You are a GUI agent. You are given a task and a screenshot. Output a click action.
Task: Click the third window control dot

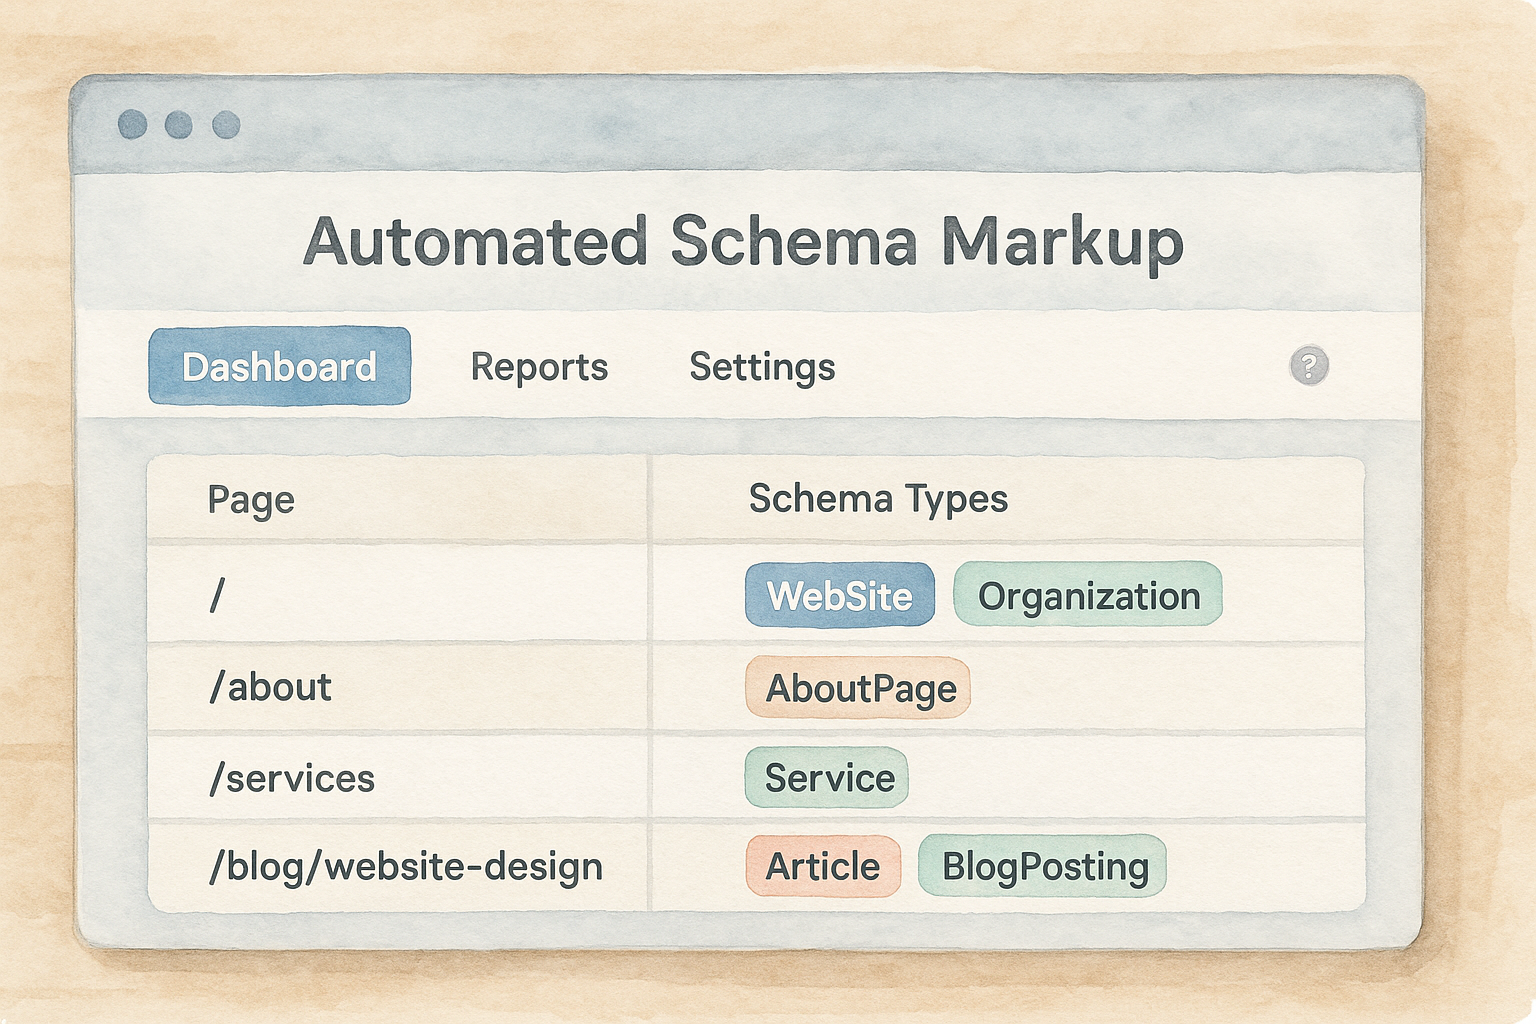click(226, 125)
